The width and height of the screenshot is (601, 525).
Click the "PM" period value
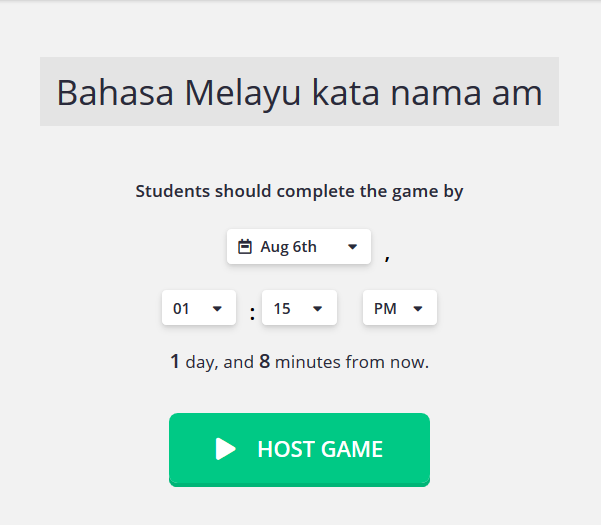(x=385, y=309)
